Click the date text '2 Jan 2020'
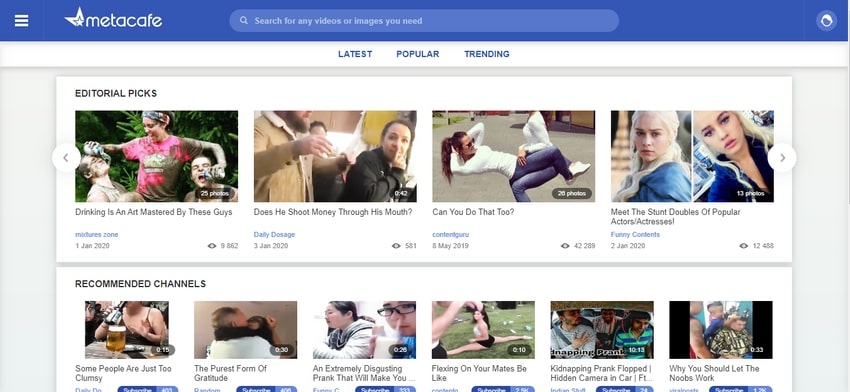 point(628,246)
